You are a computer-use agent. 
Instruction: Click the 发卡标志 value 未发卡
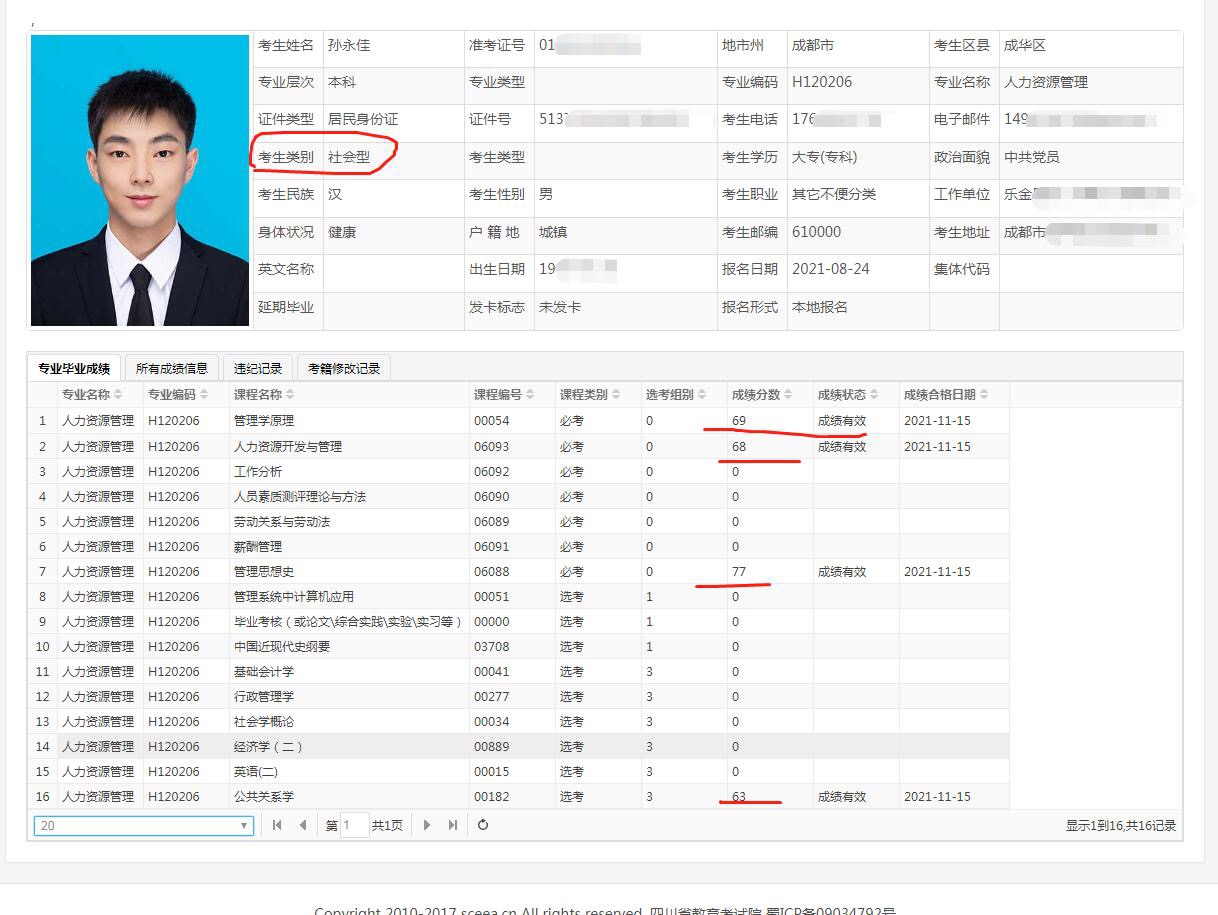point(560,307)
